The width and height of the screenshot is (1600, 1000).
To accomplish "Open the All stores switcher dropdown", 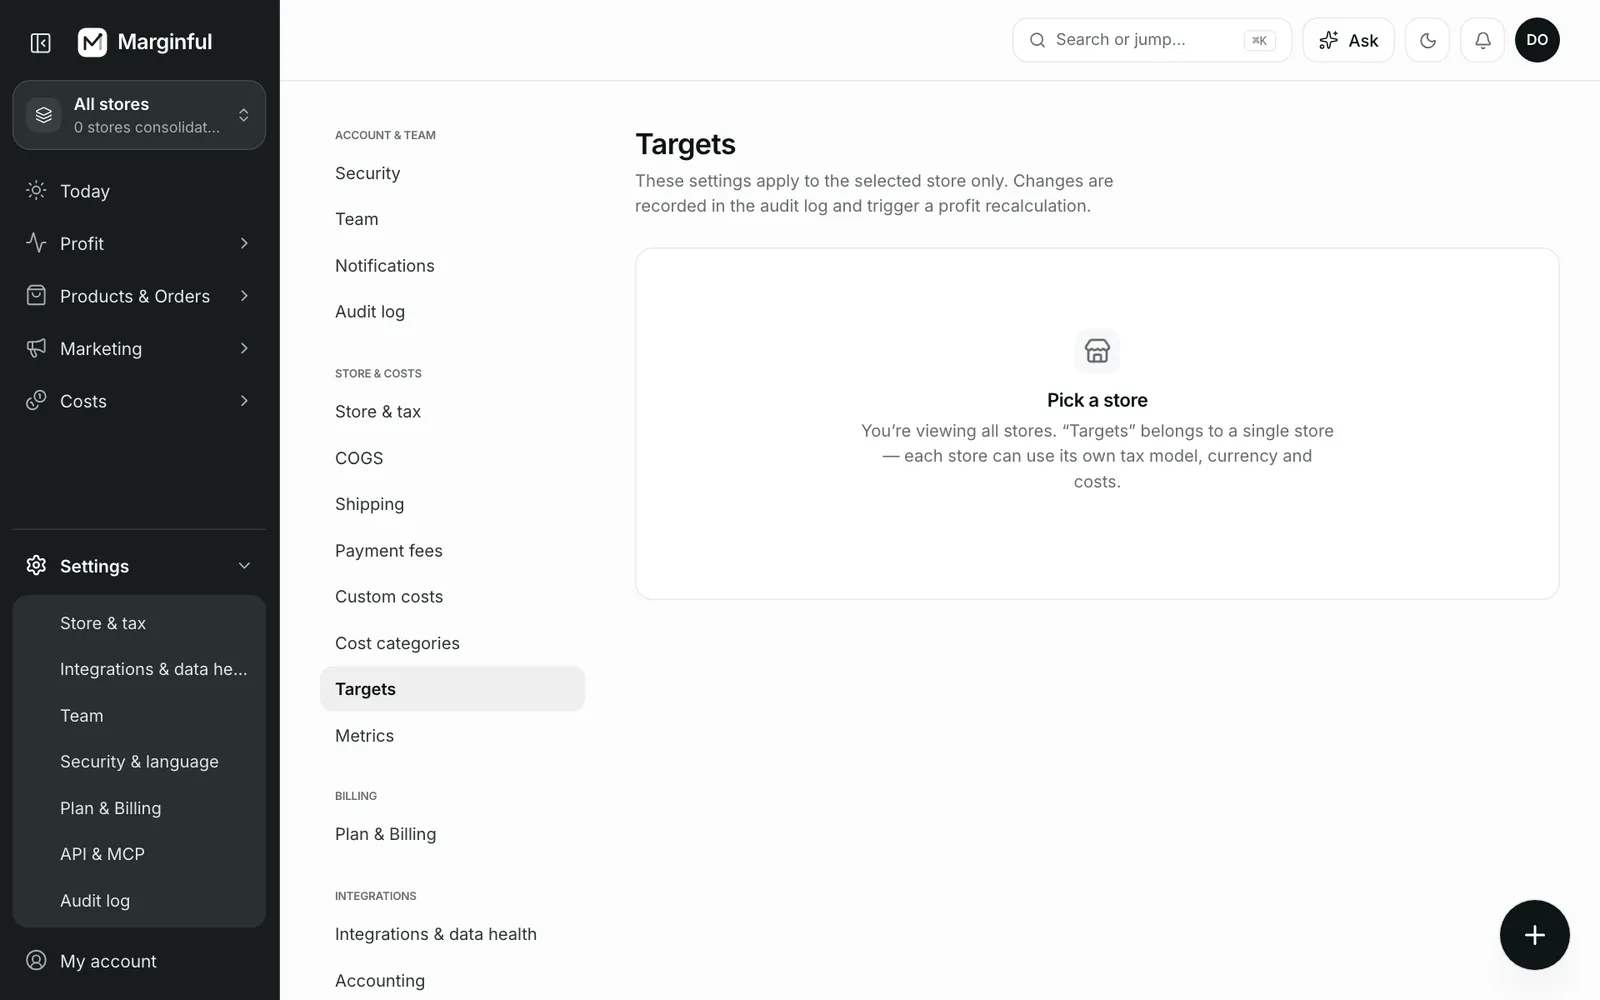I will click(x=139, y=115).
